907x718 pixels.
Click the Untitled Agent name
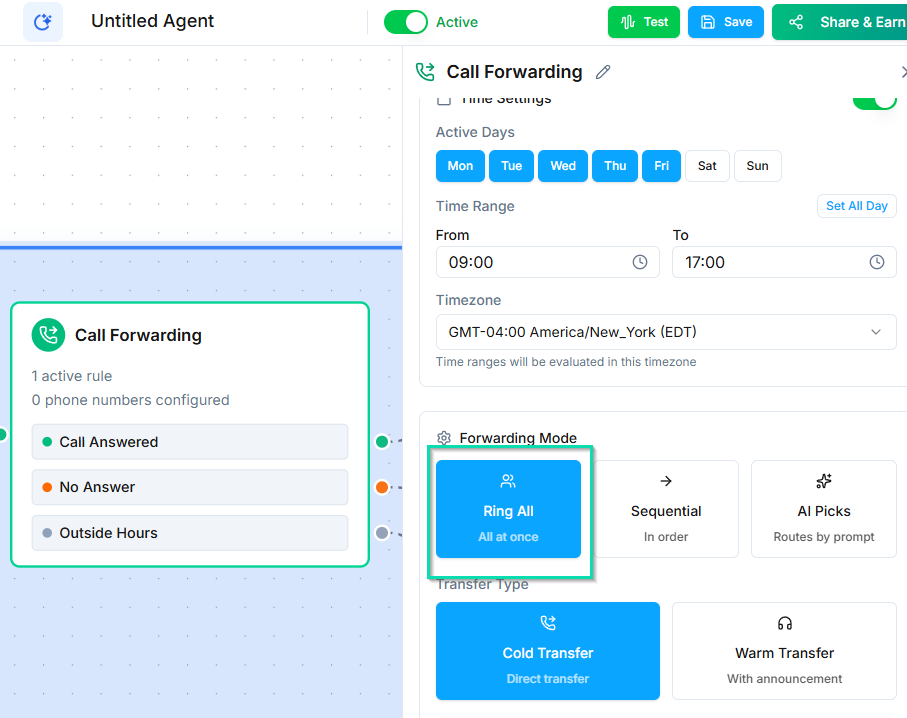click(152, 21)
